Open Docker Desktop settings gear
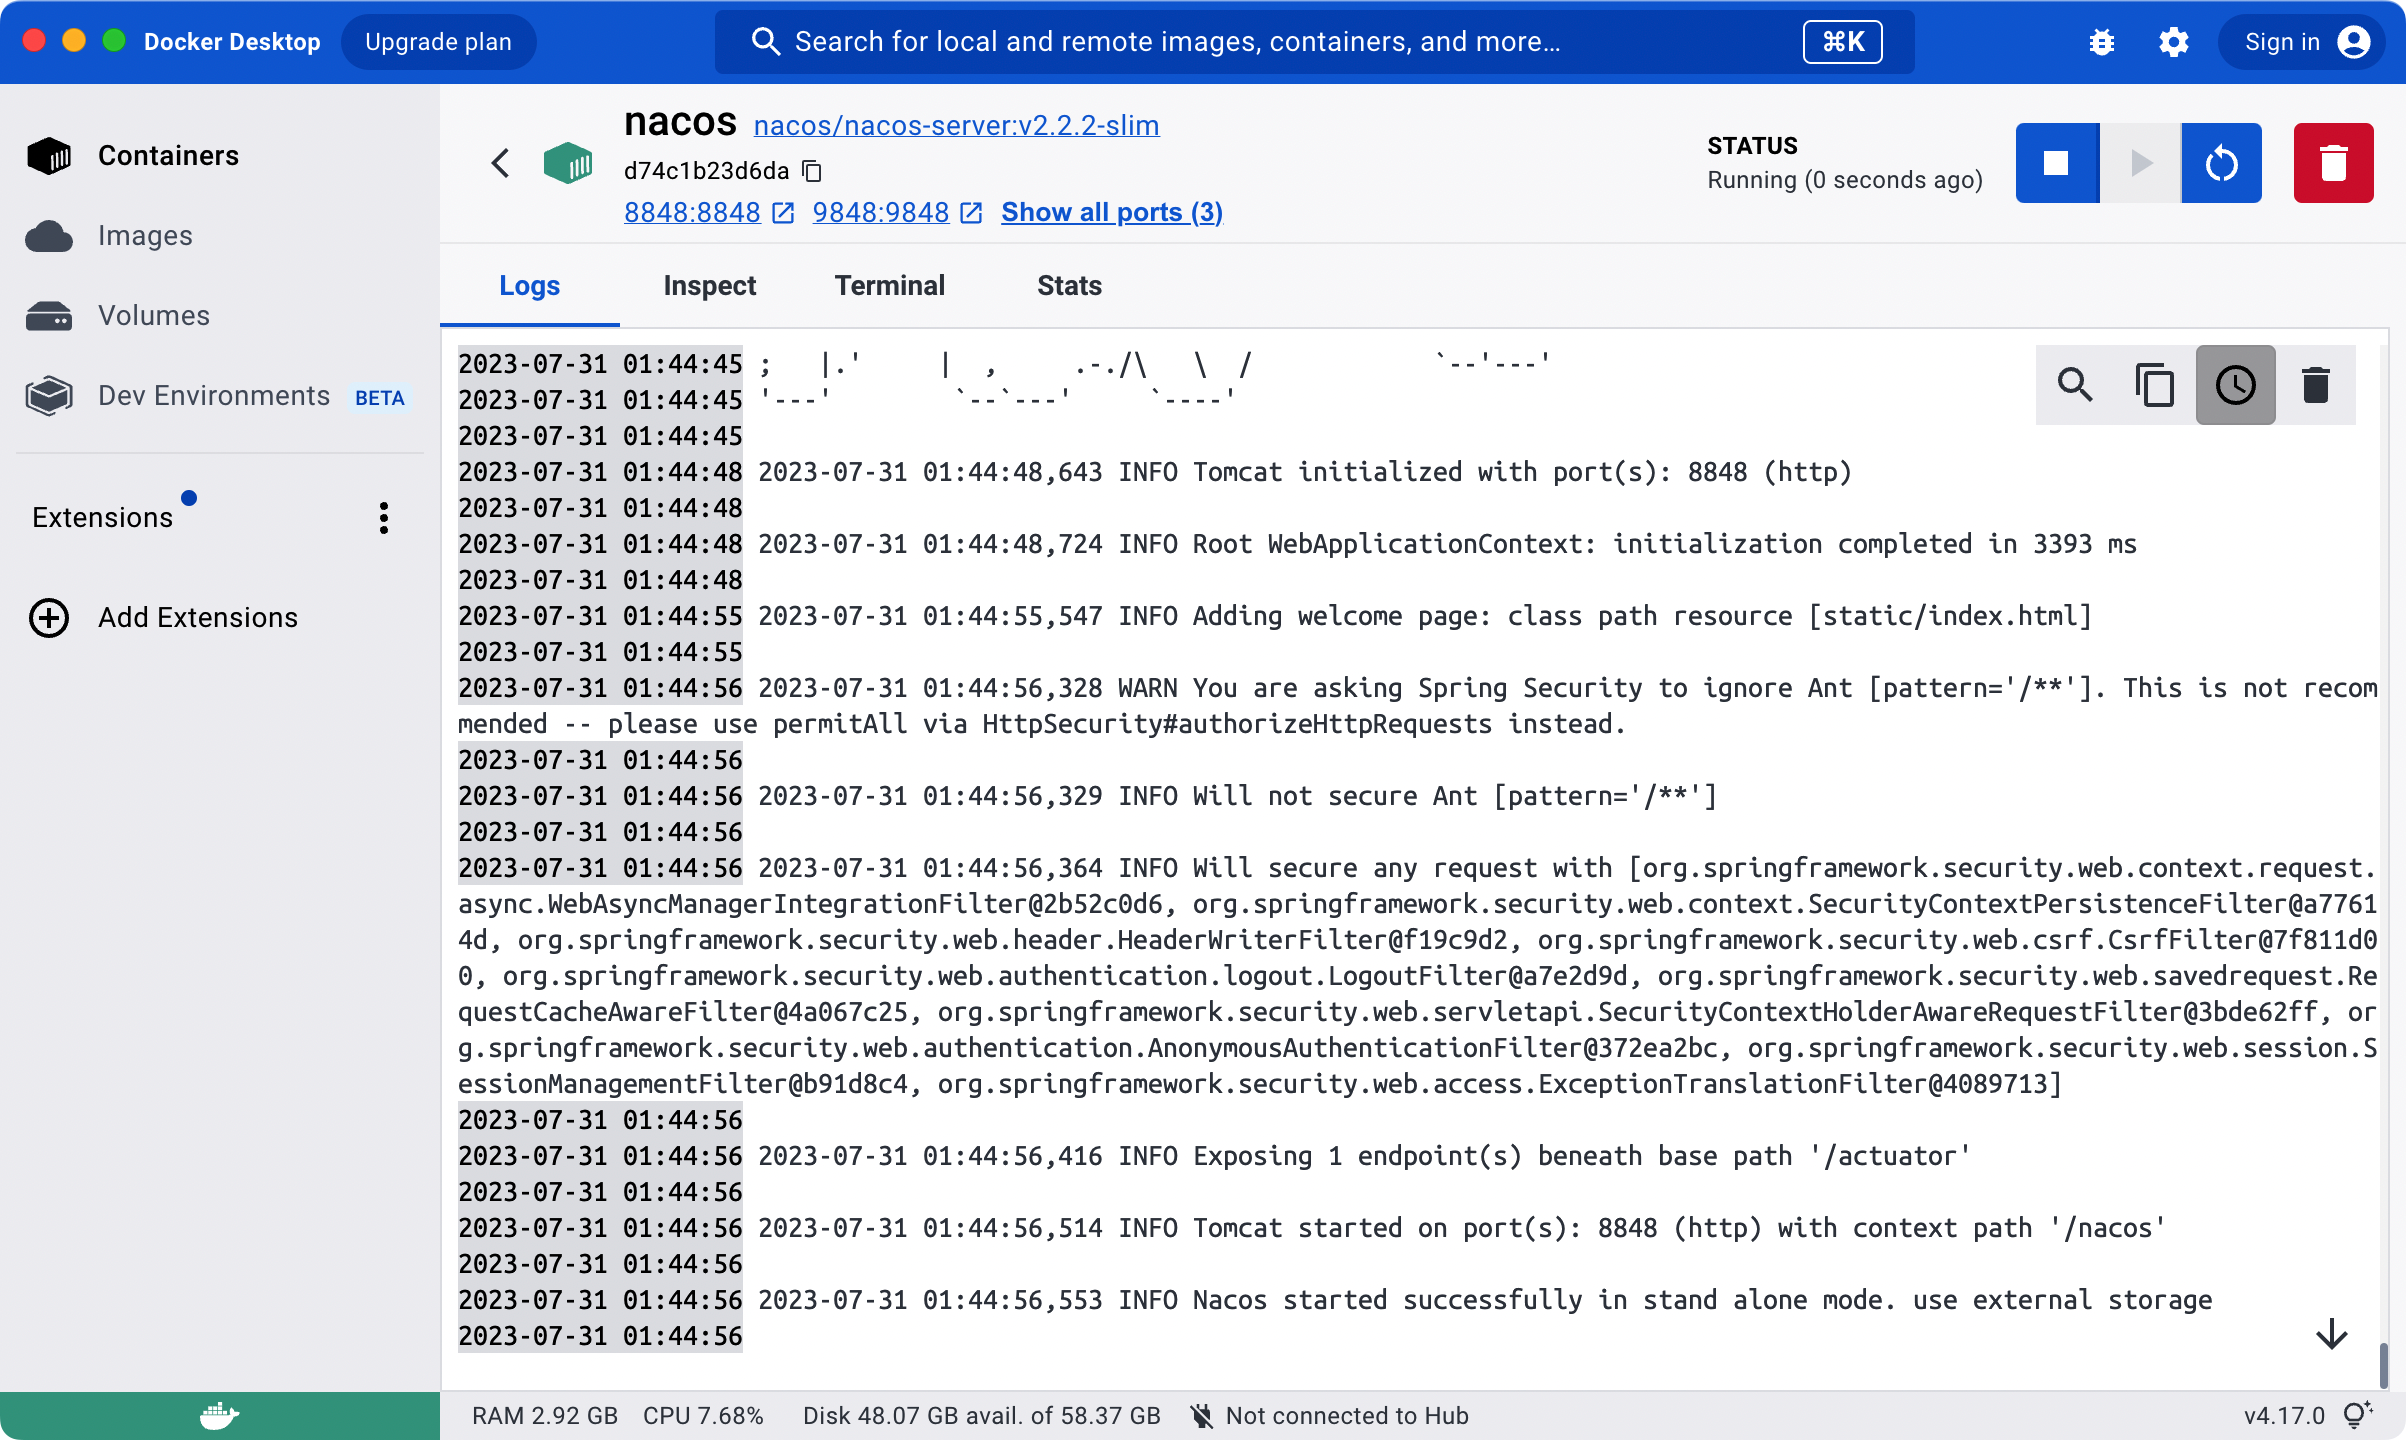The height and width of the screenshot is (1440, 2406). coord(2173,42)
